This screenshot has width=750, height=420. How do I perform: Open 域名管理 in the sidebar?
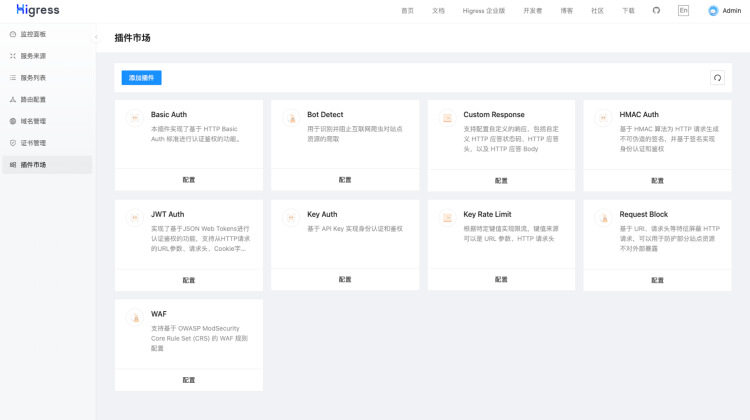(47, 121)
